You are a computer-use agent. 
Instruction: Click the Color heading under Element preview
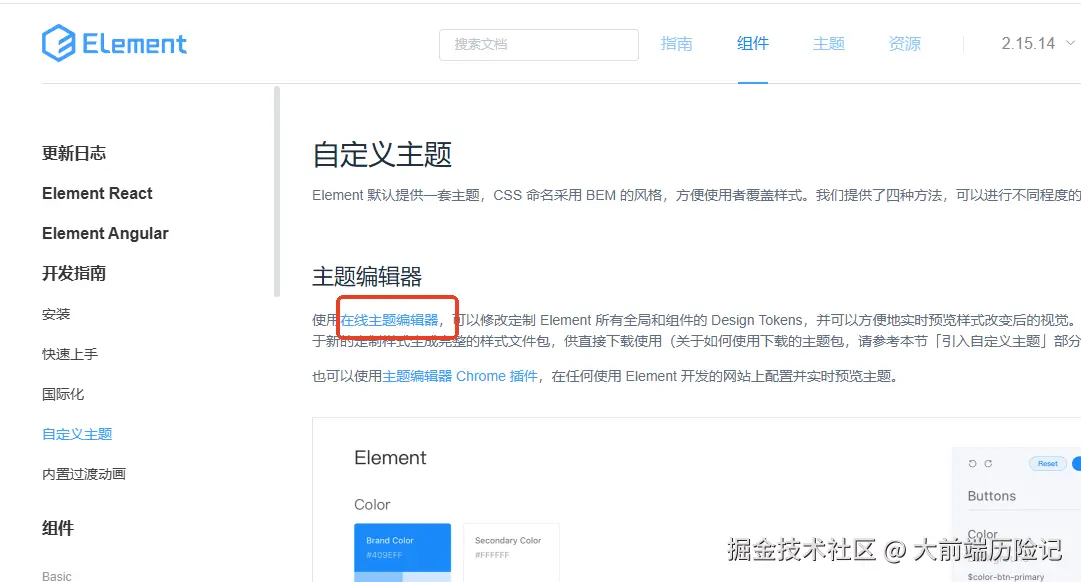pos(372,505)
